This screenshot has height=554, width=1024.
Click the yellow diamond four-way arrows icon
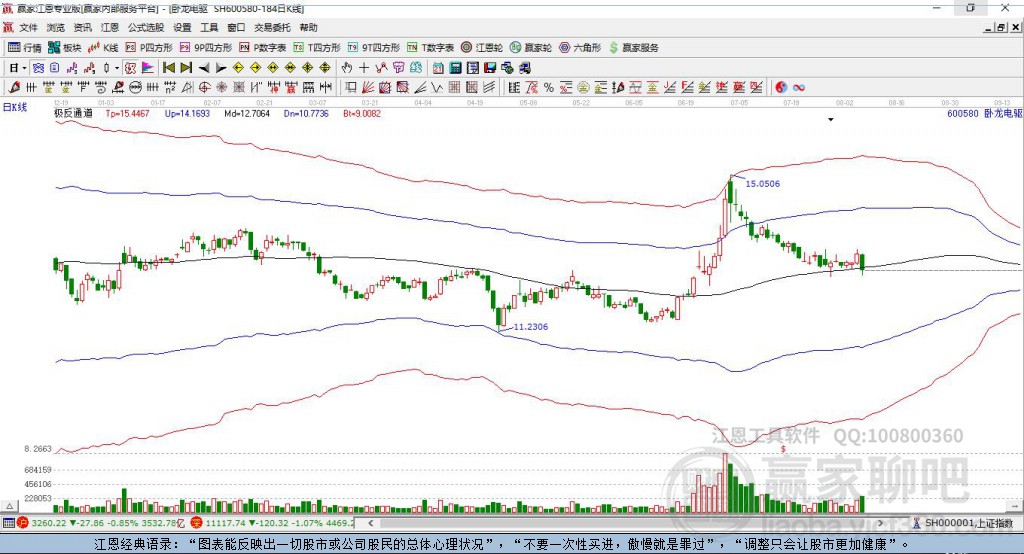[x=307, y=68]
